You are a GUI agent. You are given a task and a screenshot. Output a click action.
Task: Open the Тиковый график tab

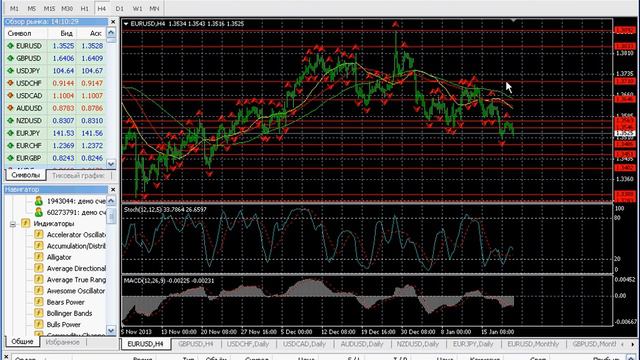(78, 176)
